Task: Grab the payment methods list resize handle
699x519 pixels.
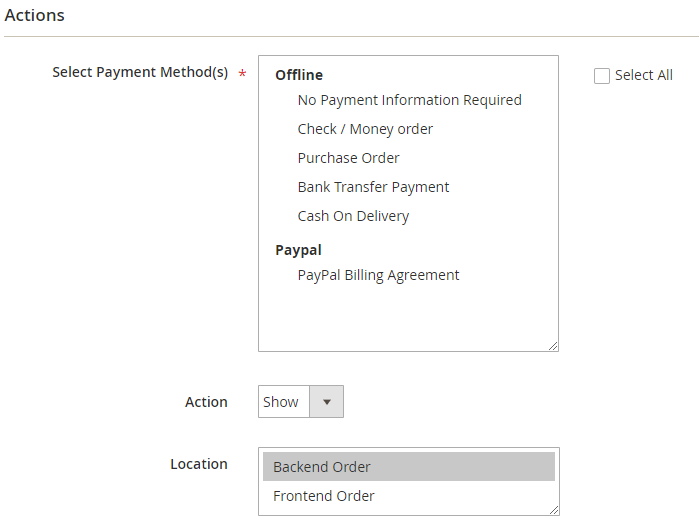Action: (x=553, y=346)
